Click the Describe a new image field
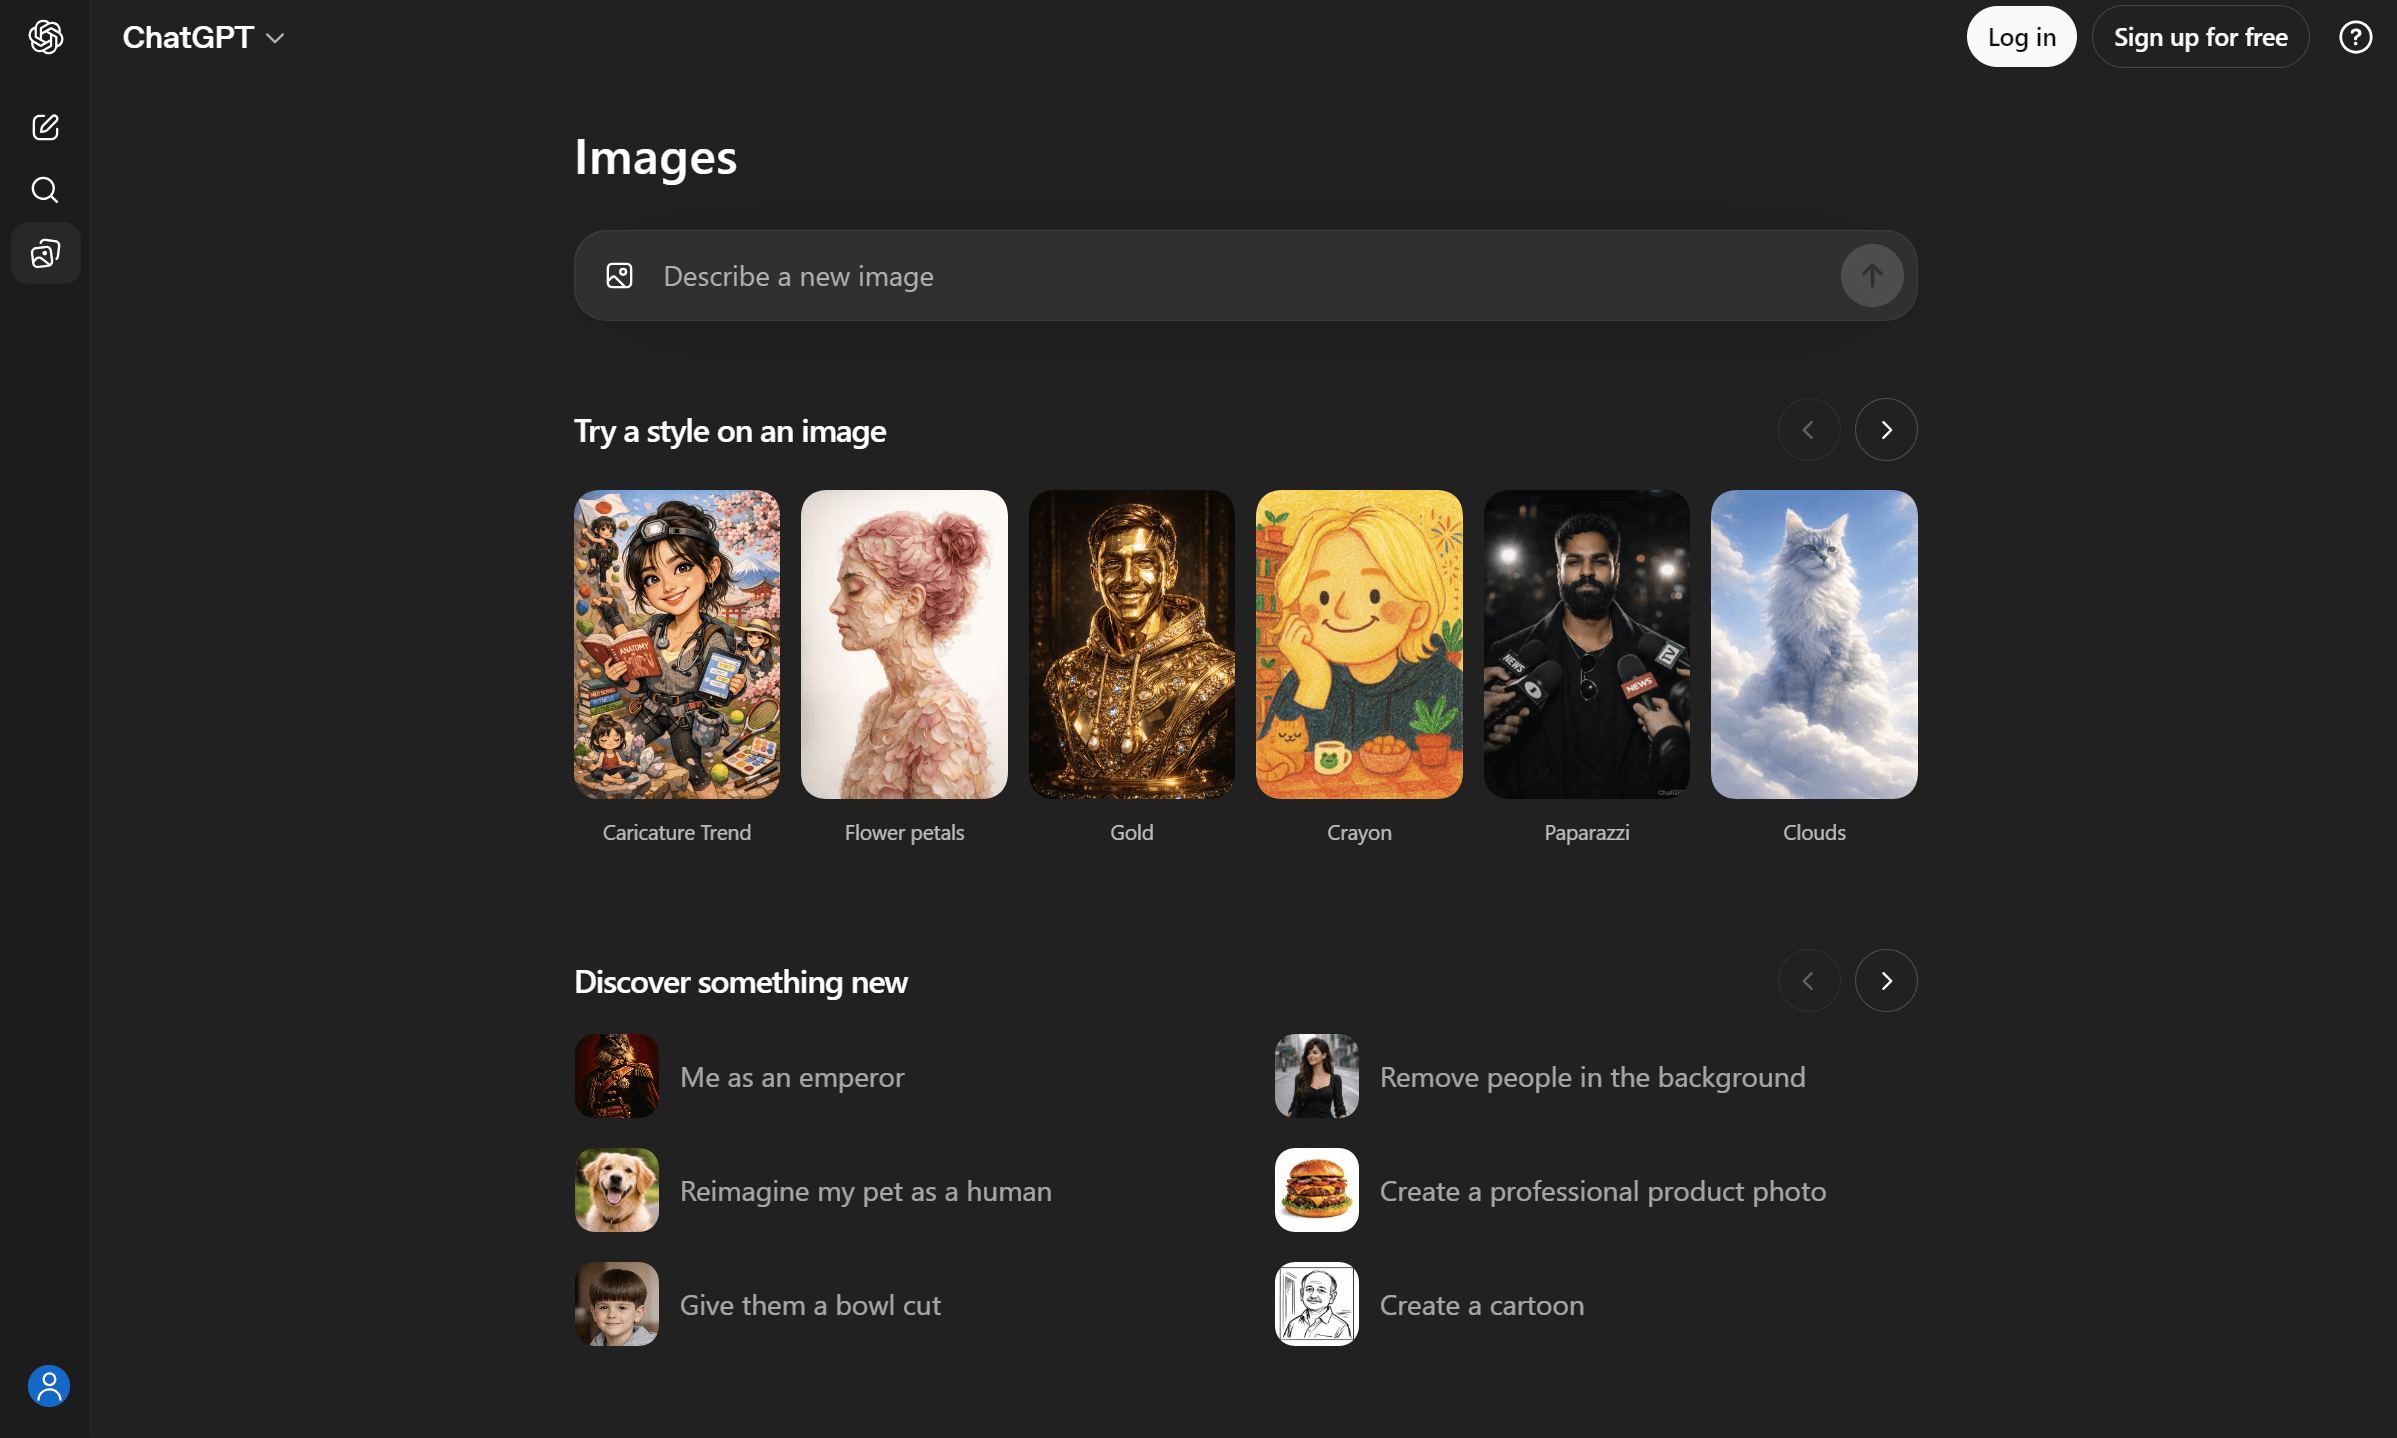The width and height of the screenshot is (2397, 1438). 1240,276
